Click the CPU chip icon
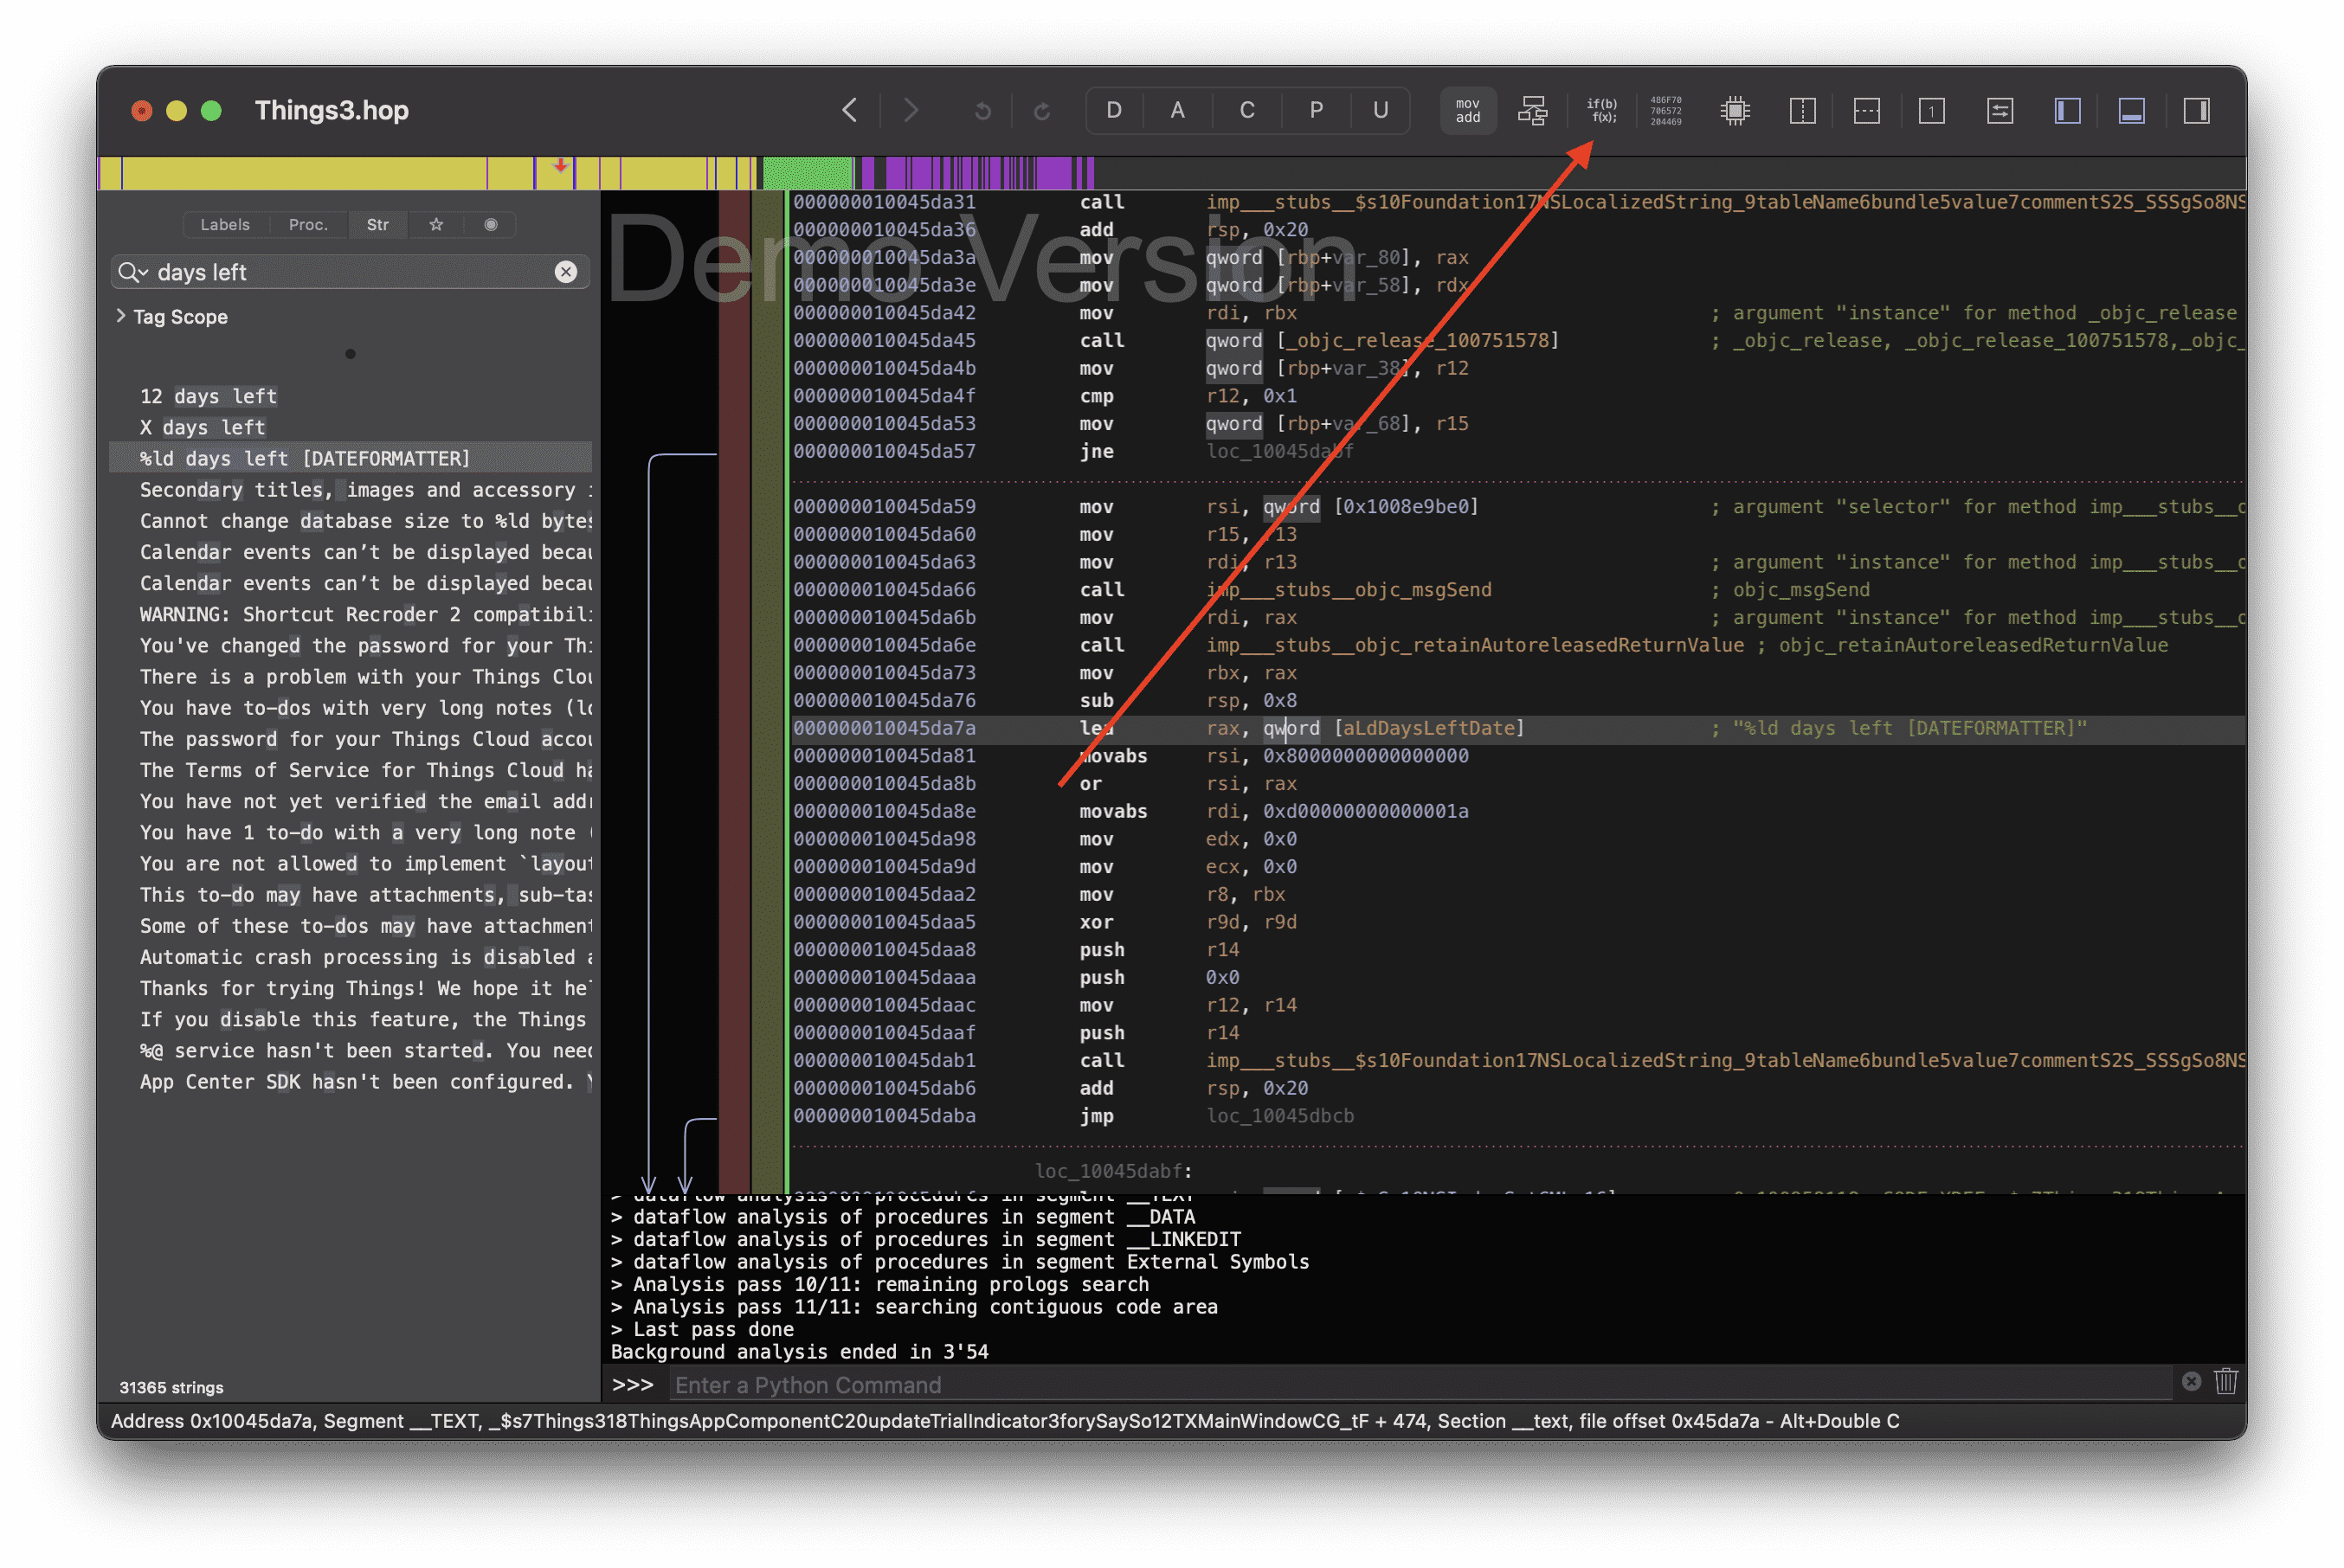 (1735, 110)
